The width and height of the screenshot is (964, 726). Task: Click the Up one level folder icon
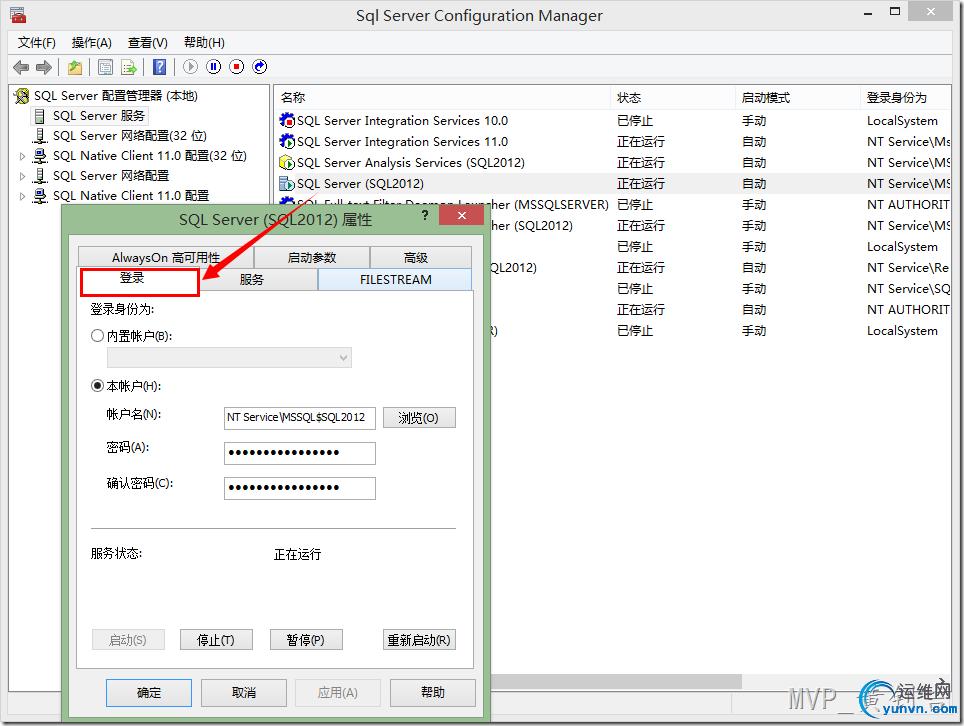pos(75,67)
